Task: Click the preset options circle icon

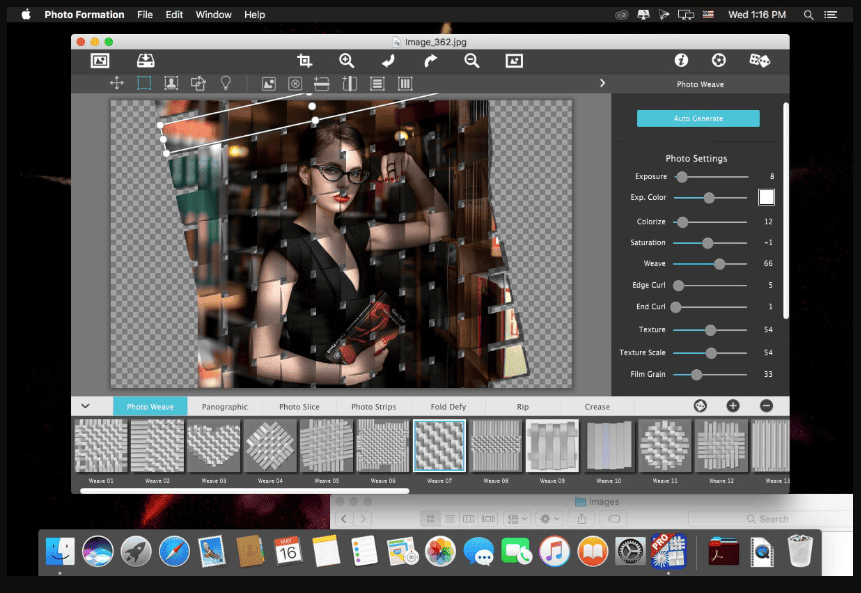Action: pyautogui.click(x=700, y=406)
